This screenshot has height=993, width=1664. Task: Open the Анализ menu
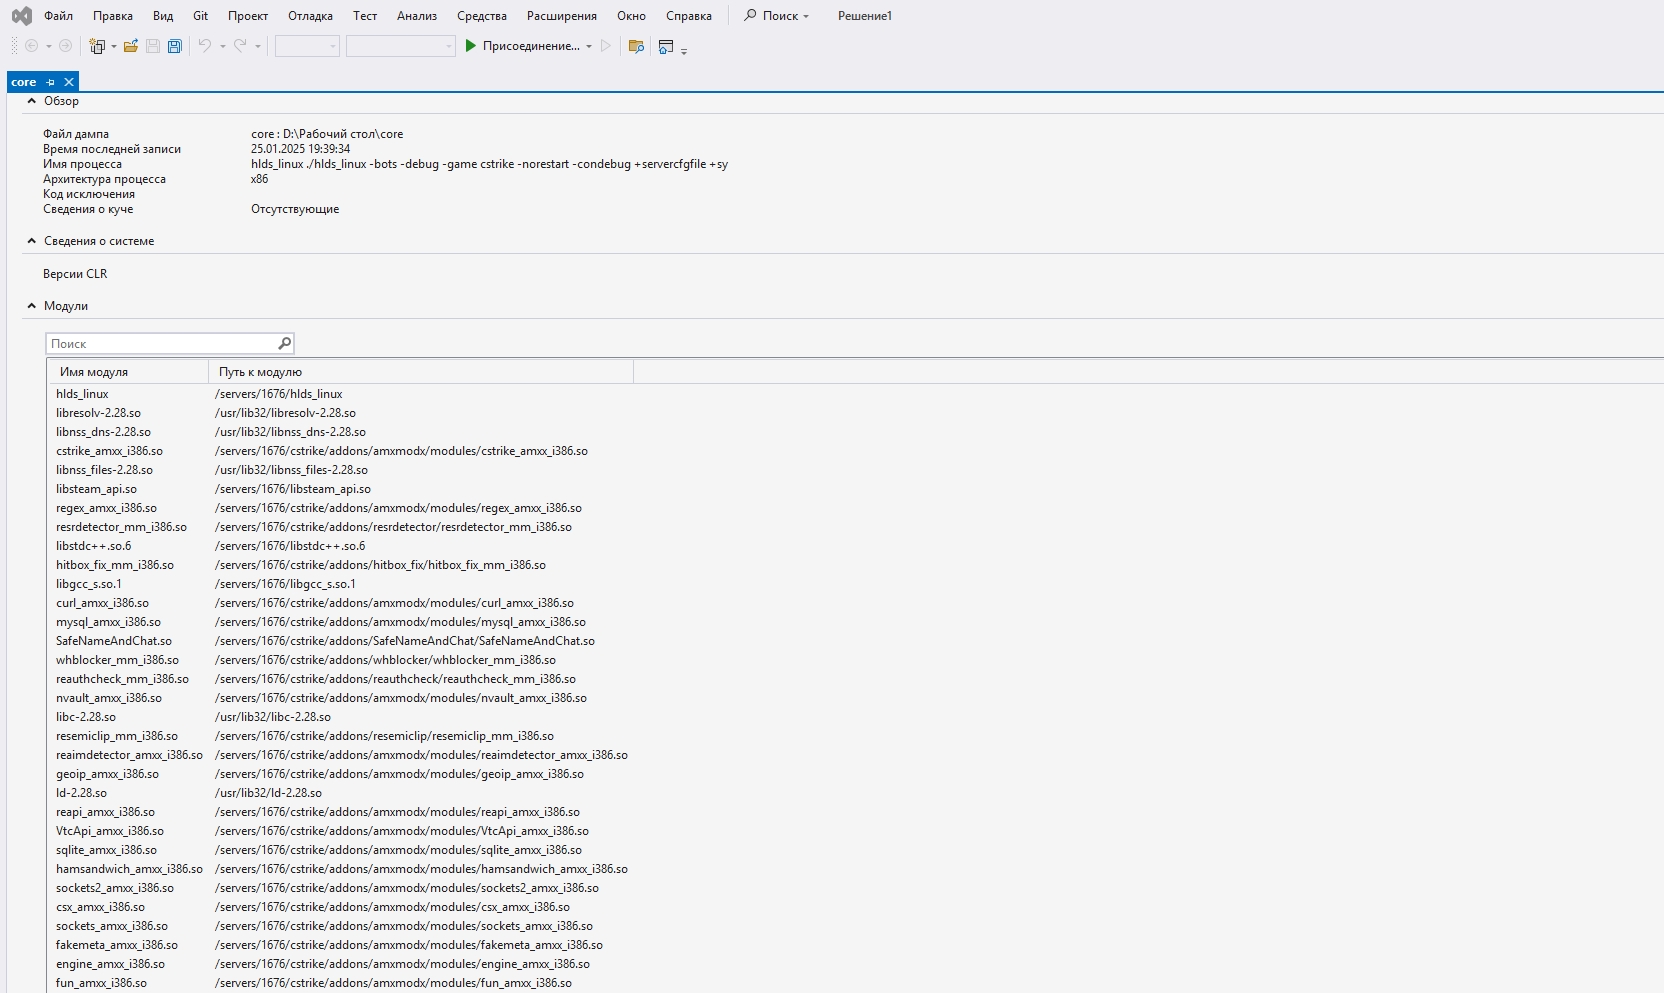(417, 16)
